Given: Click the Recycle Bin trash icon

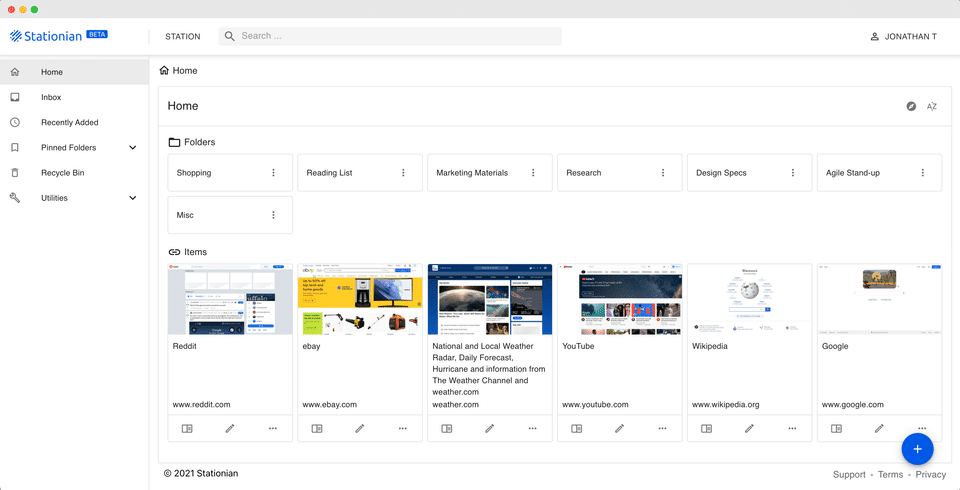Looking at the screenshot, I should pyautogui.click(x=15, y=173).
